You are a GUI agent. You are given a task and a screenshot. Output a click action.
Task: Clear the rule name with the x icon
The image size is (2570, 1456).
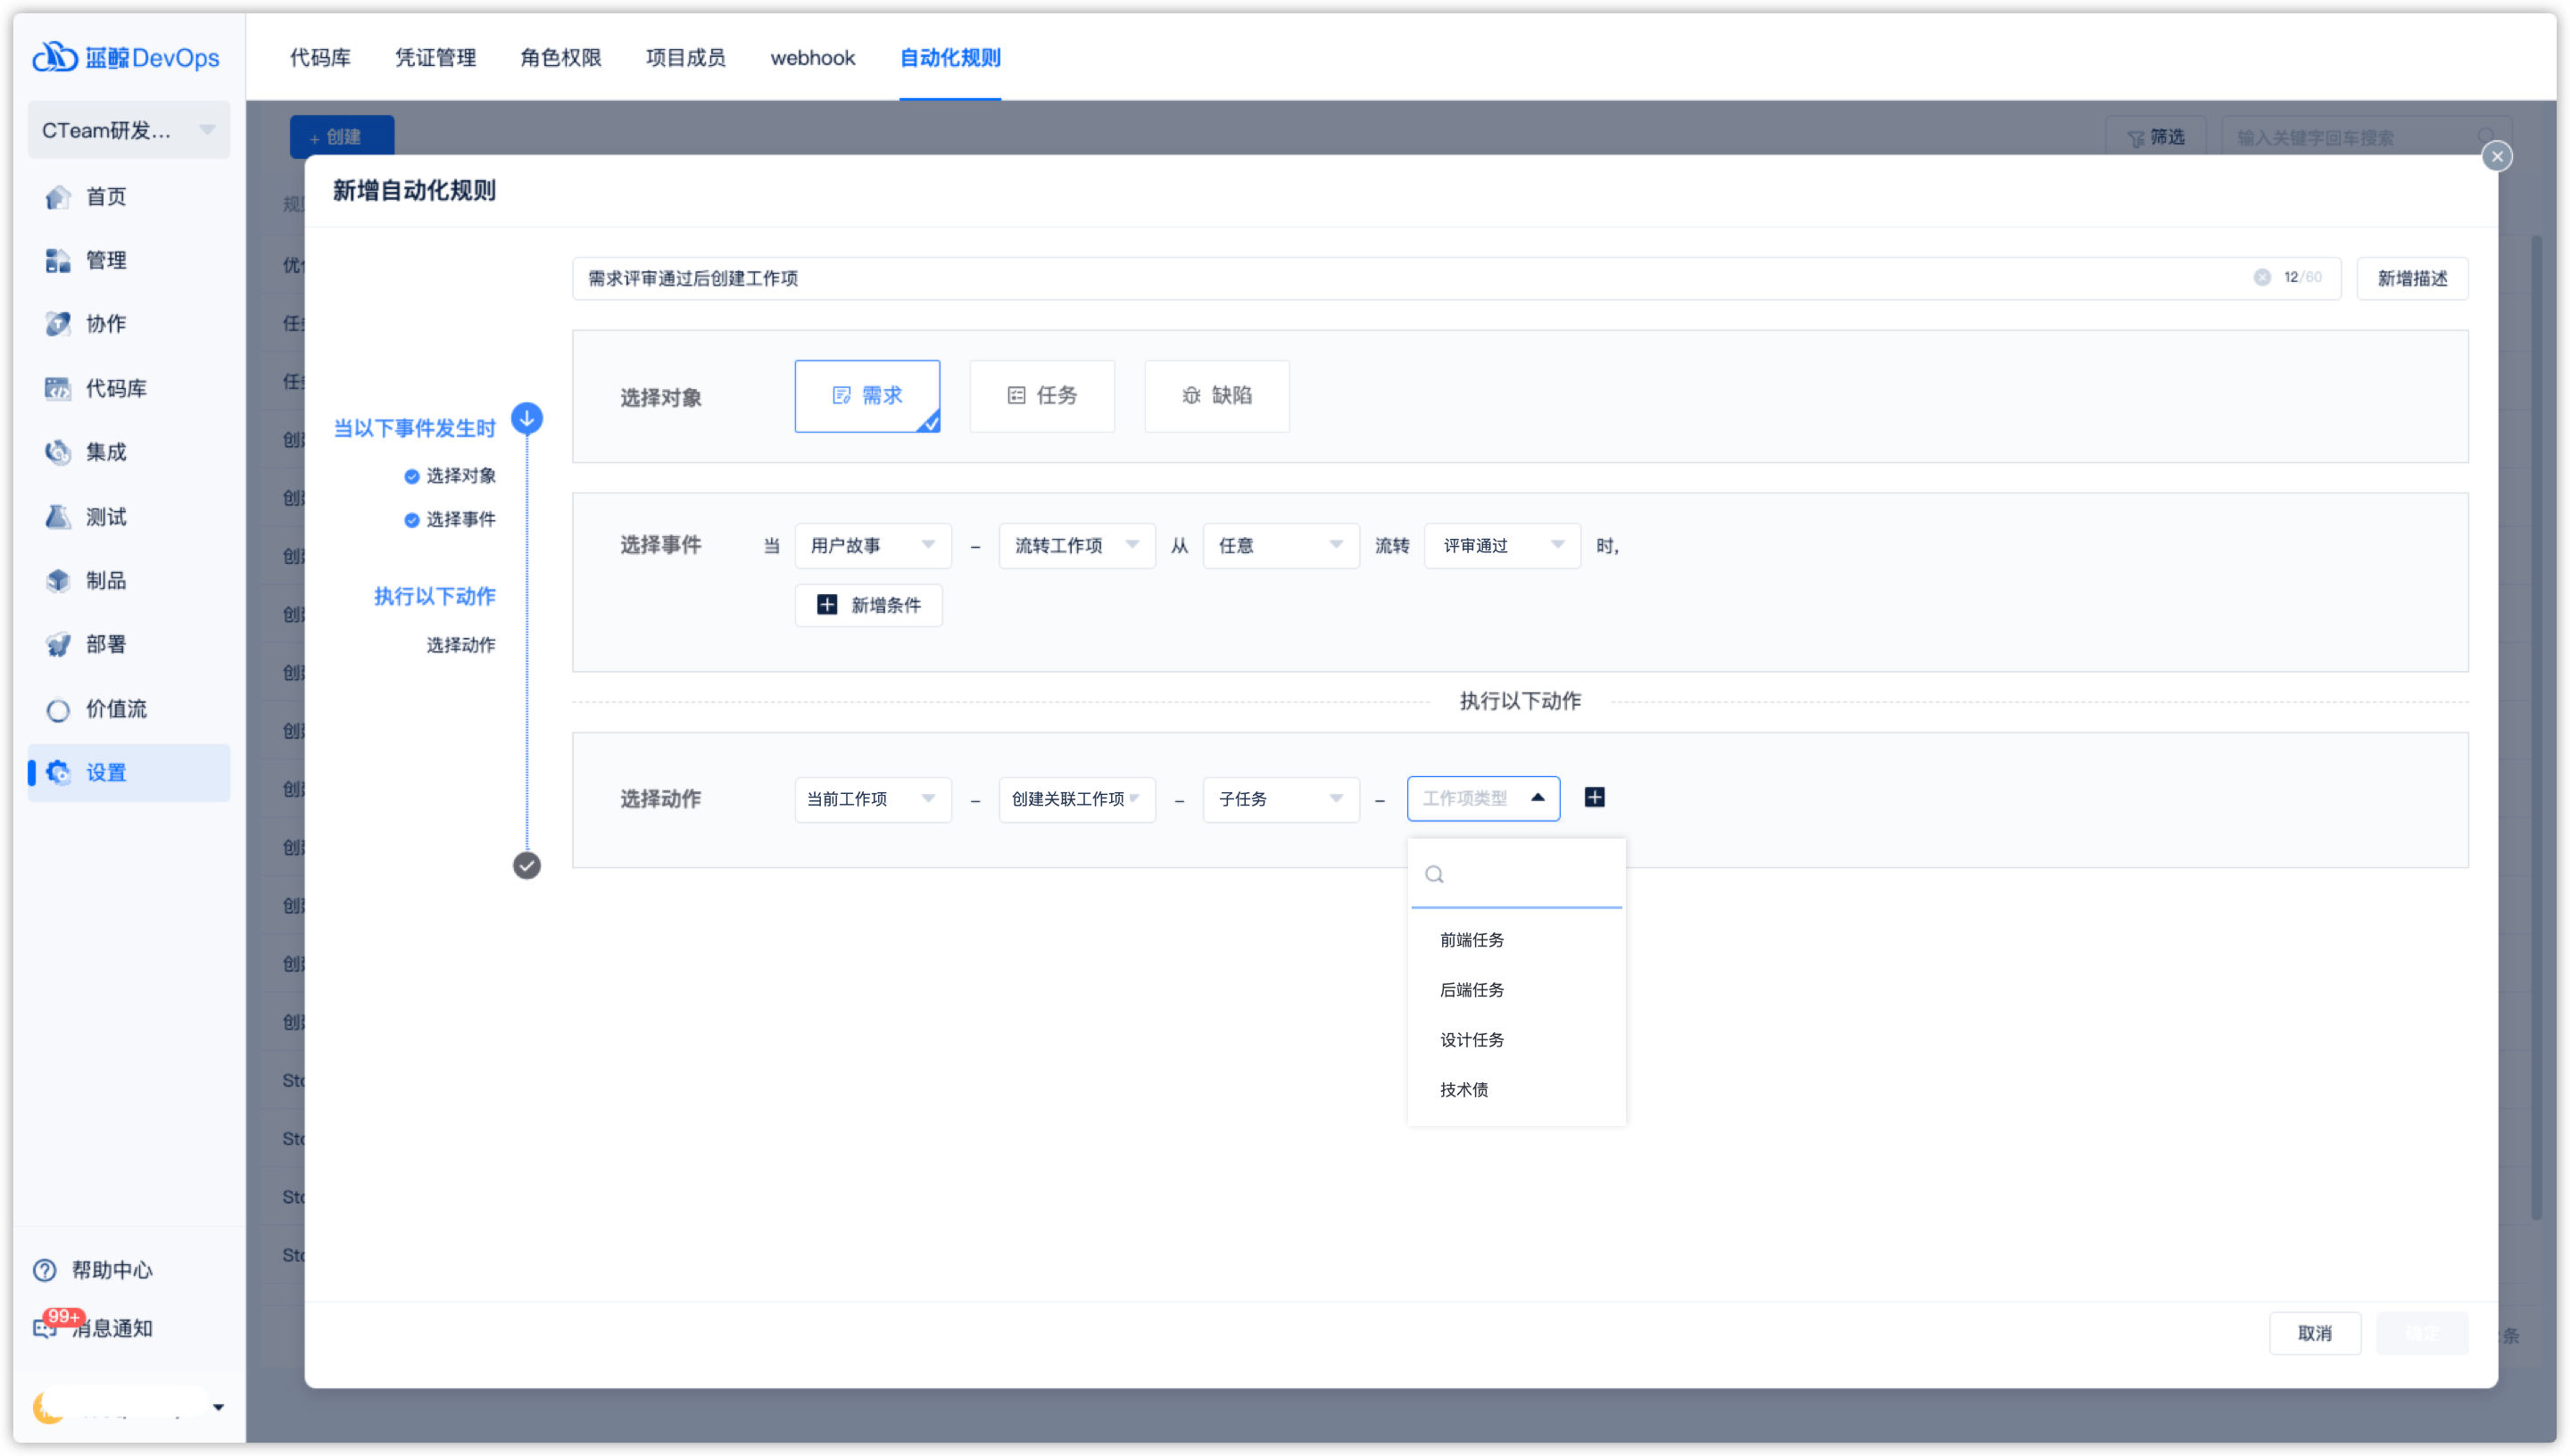tap(2262, 278)
